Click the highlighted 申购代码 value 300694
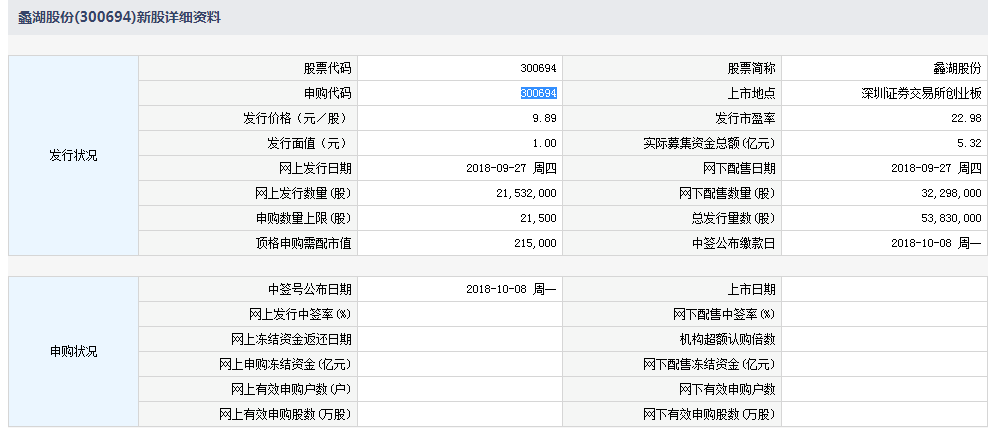 (538, 93)
